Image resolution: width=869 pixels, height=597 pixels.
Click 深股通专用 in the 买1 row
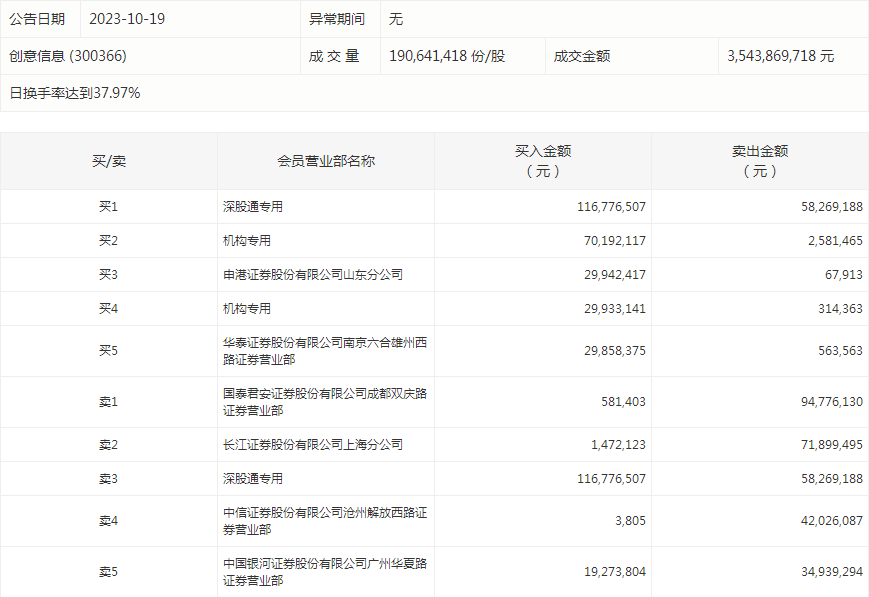tap(253, 207)
